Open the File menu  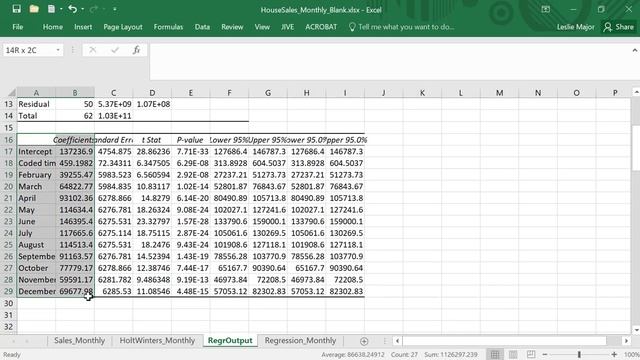pyautogui.click(x=18, y=27)
